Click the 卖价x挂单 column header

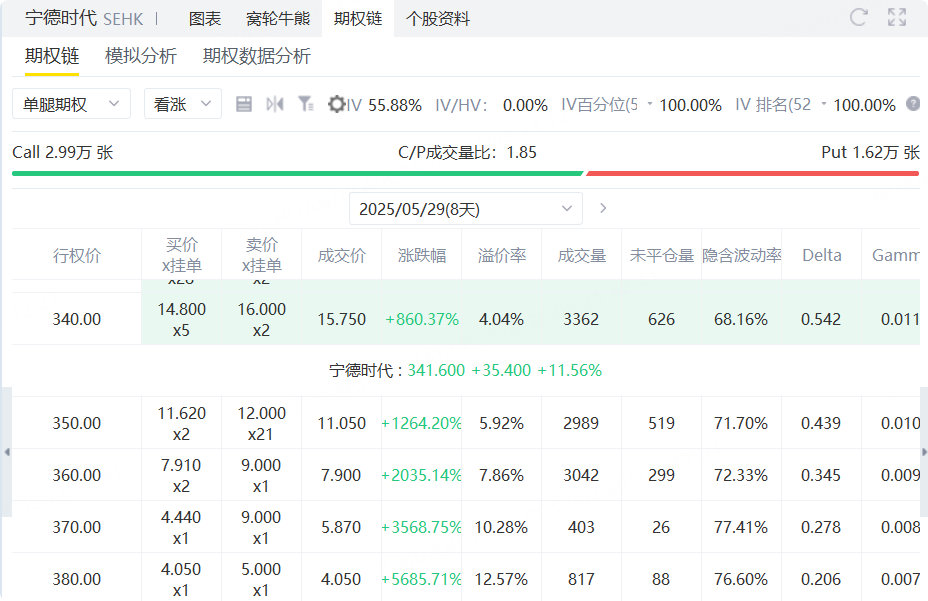tap(262, 255)
